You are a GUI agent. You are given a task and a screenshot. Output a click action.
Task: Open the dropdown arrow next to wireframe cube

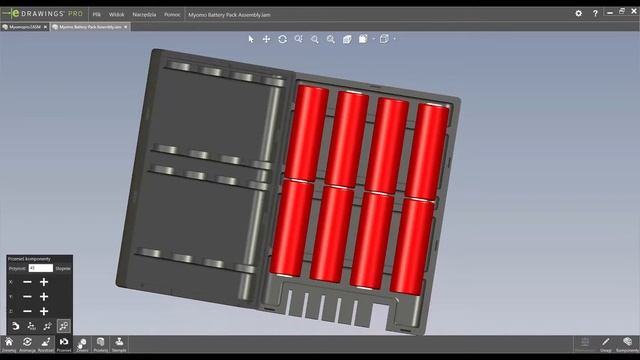tap(395, 39)
